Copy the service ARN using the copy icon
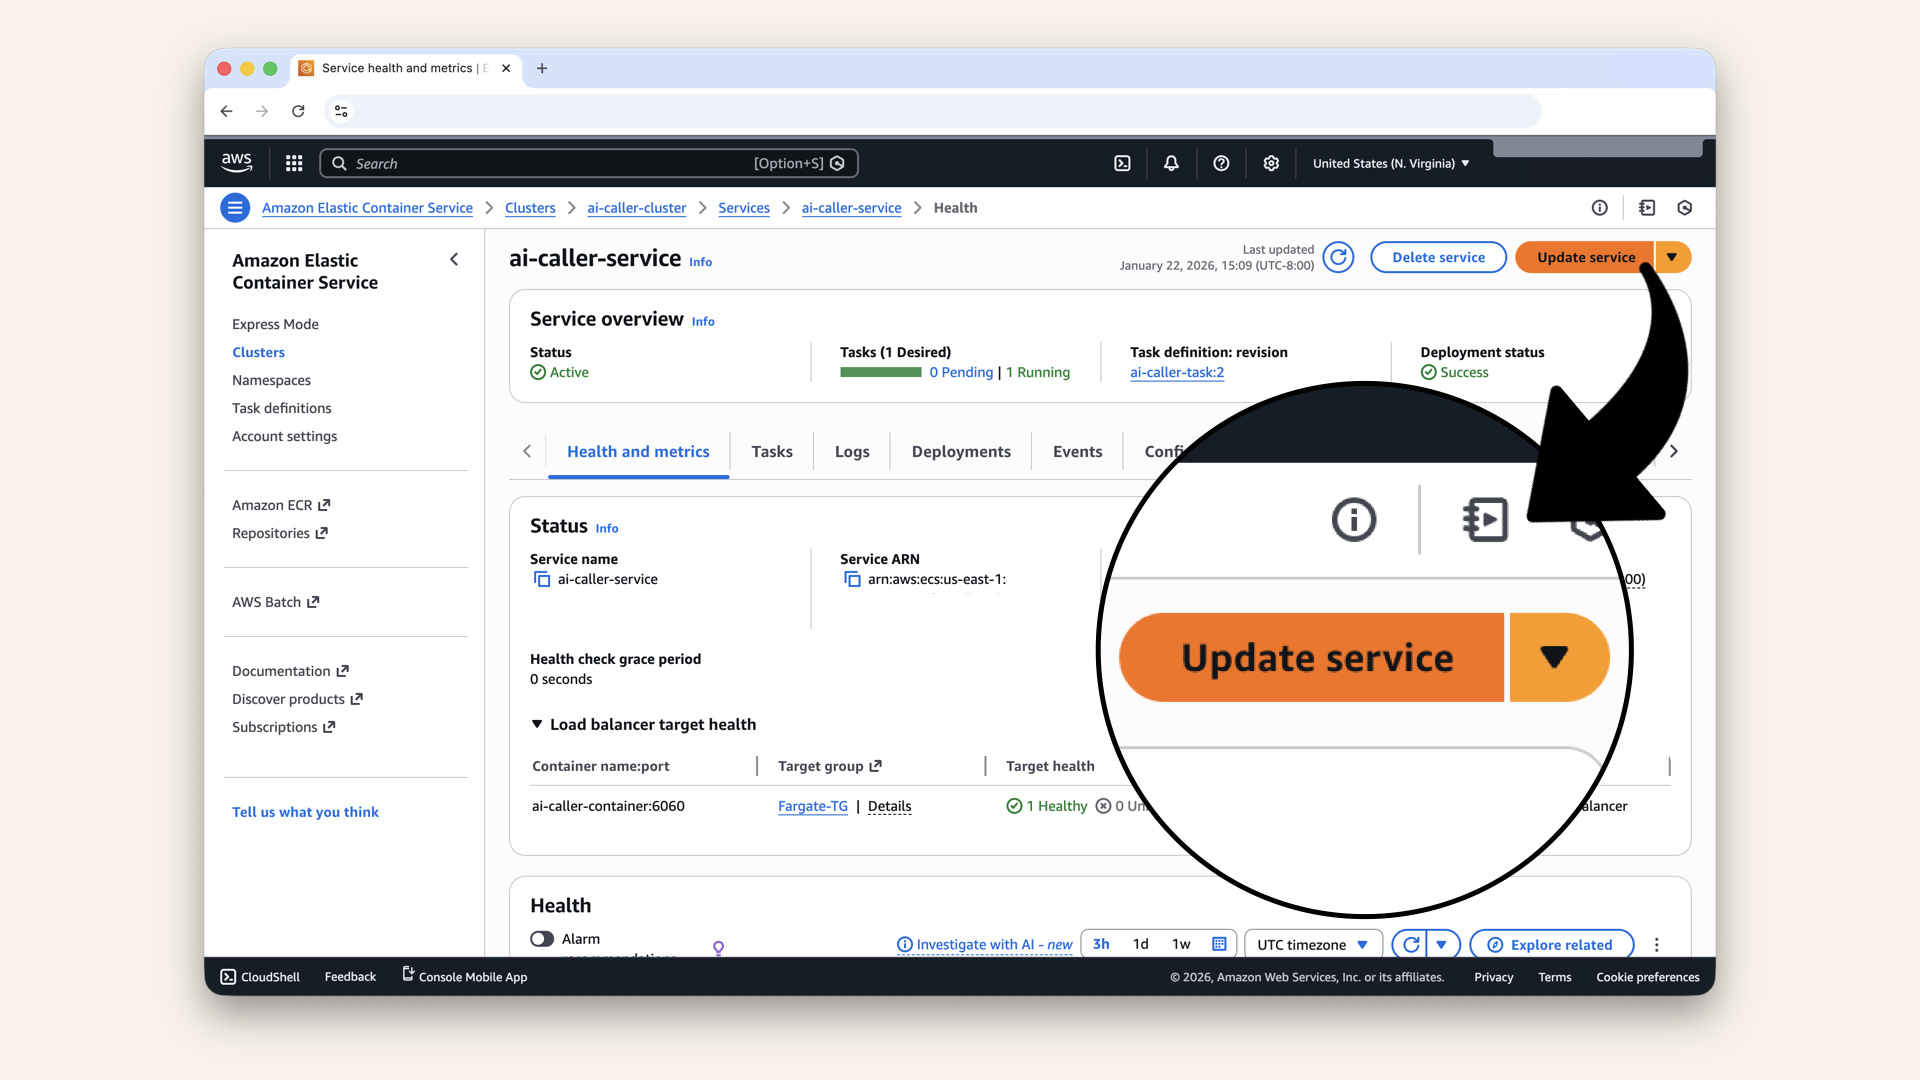This screenshot has width=1920, height=1080. point(853,580)
